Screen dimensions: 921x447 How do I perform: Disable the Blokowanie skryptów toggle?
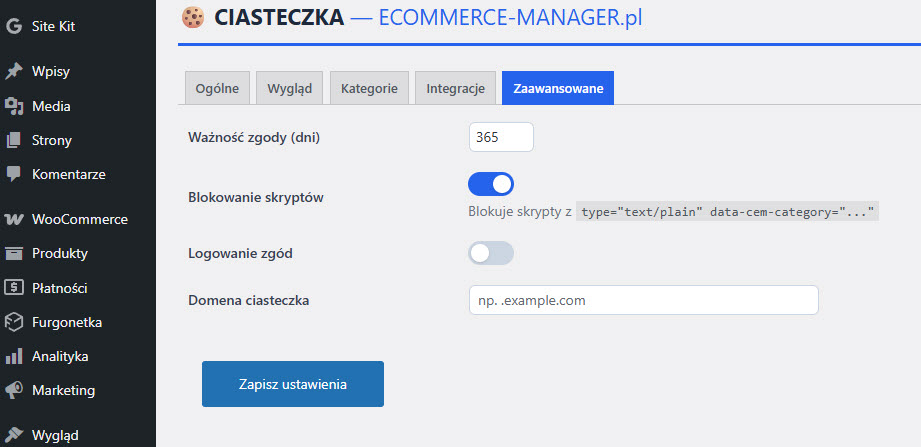click(x=491, y=184)
